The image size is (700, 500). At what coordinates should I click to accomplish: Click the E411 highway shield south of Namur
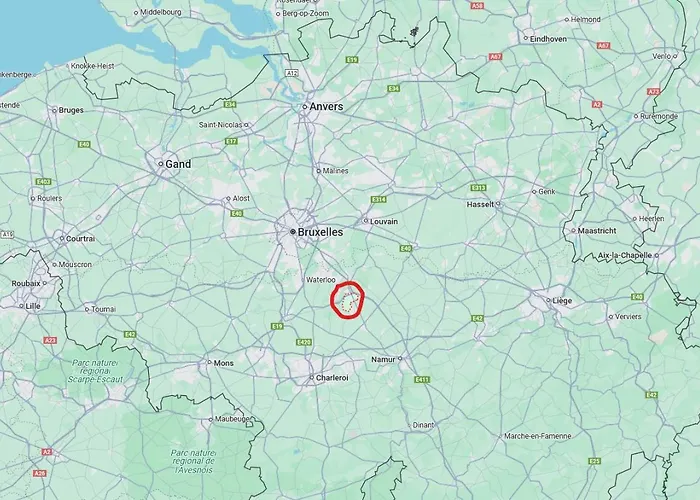pyautogui.click(x=422, y=379)
